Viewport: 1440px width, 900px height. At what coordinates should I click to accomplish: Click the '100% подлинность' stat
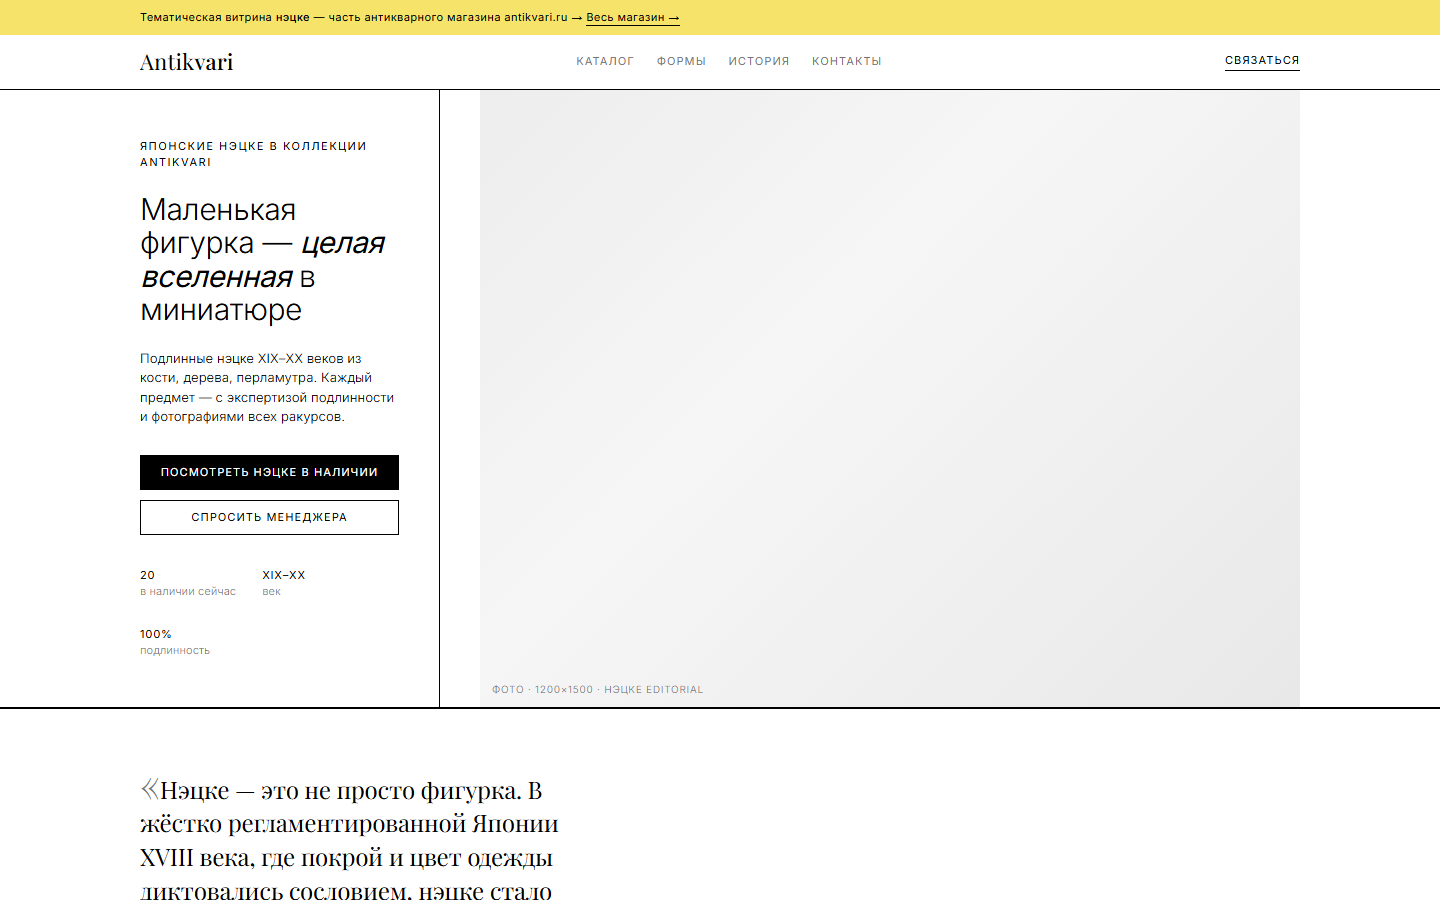(x=175, y=642)
